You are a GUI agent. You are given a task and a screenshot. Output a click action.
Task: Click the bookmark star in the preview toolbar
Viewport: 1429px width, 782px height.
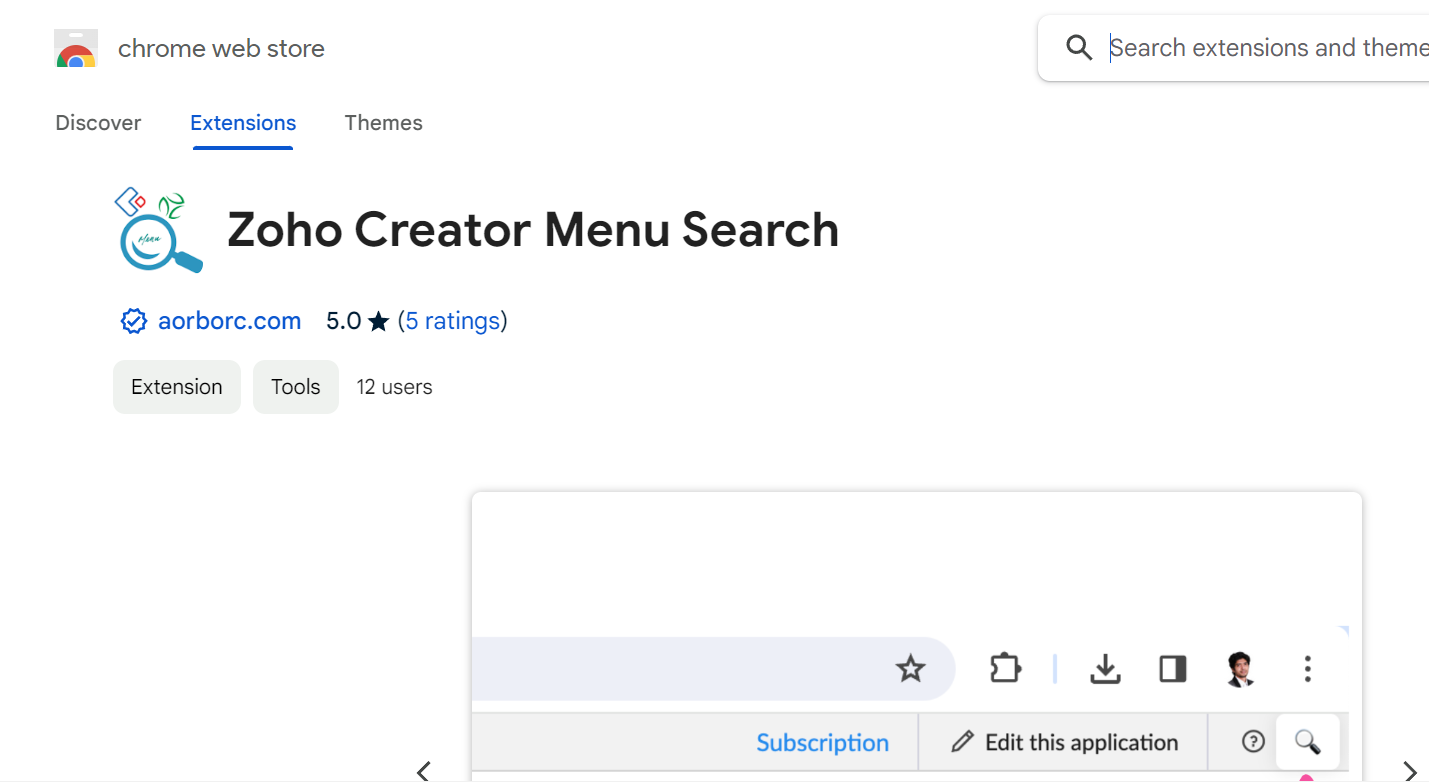pyautogui.click(x=910, y=669)
